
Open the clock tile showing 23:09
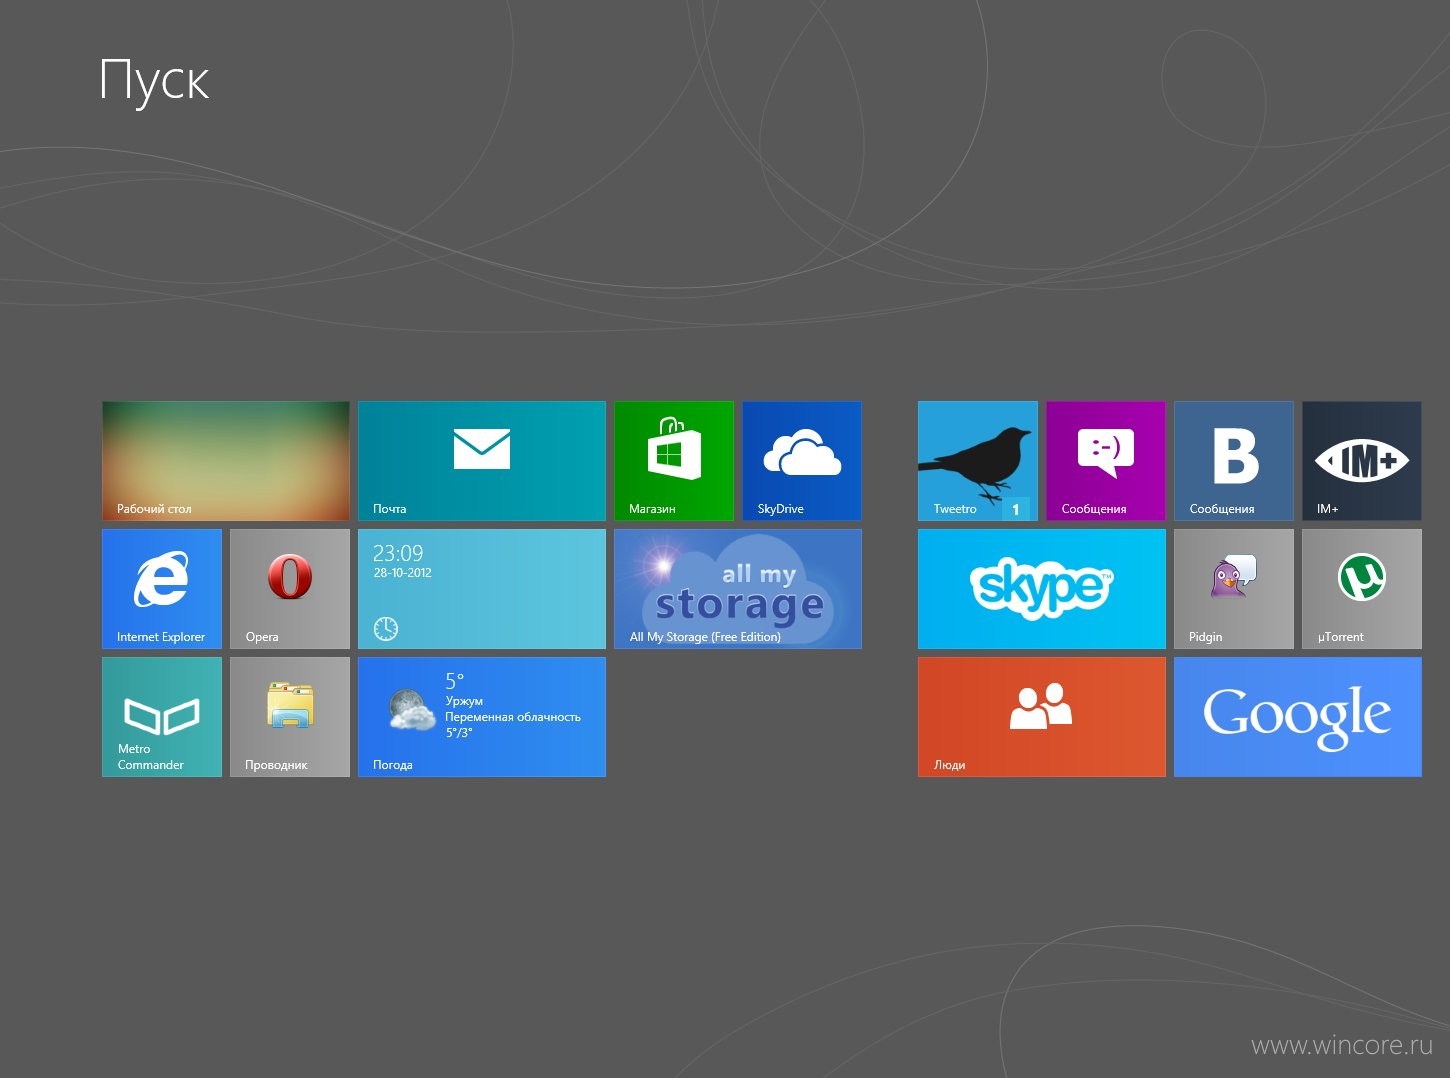click(x=482, y=589)
